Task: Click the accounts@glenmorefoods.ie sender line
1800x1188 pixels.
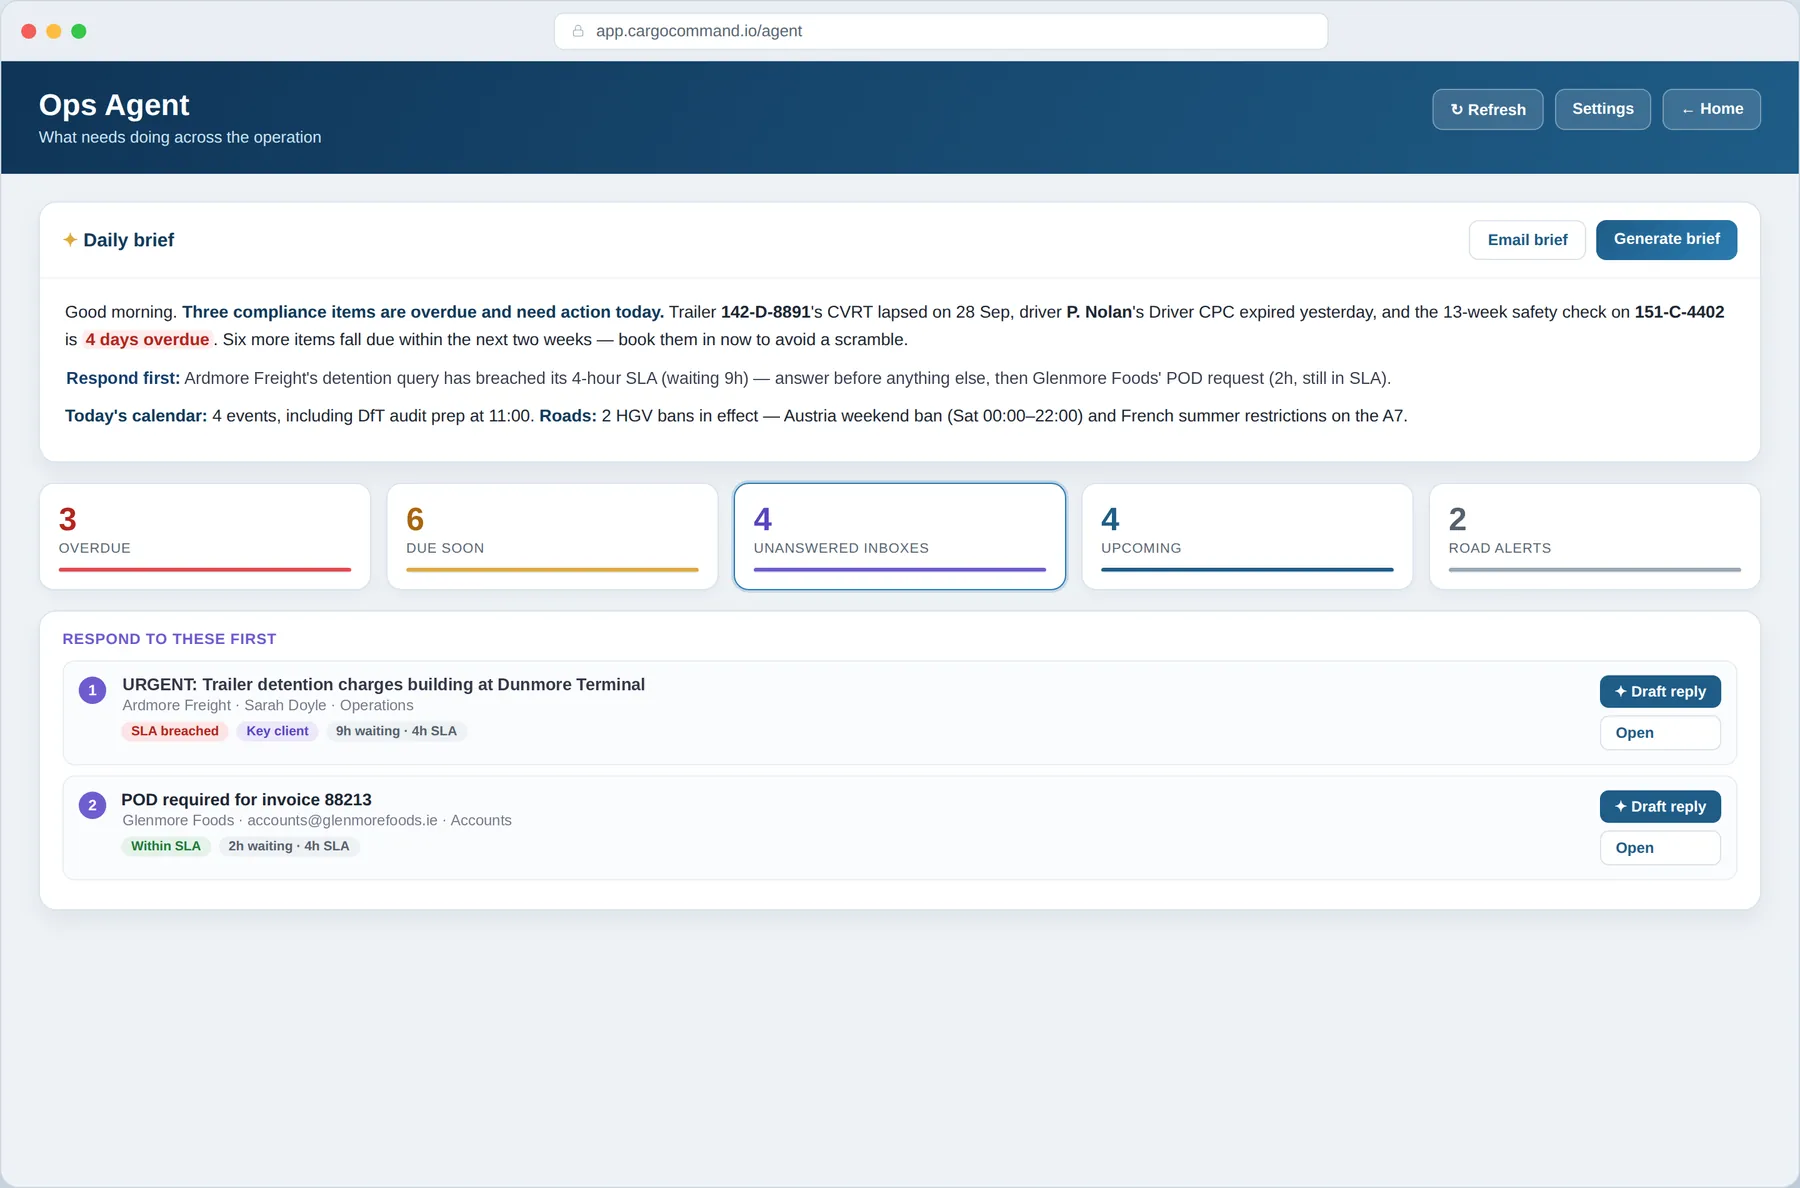Action: coord(317,820)
